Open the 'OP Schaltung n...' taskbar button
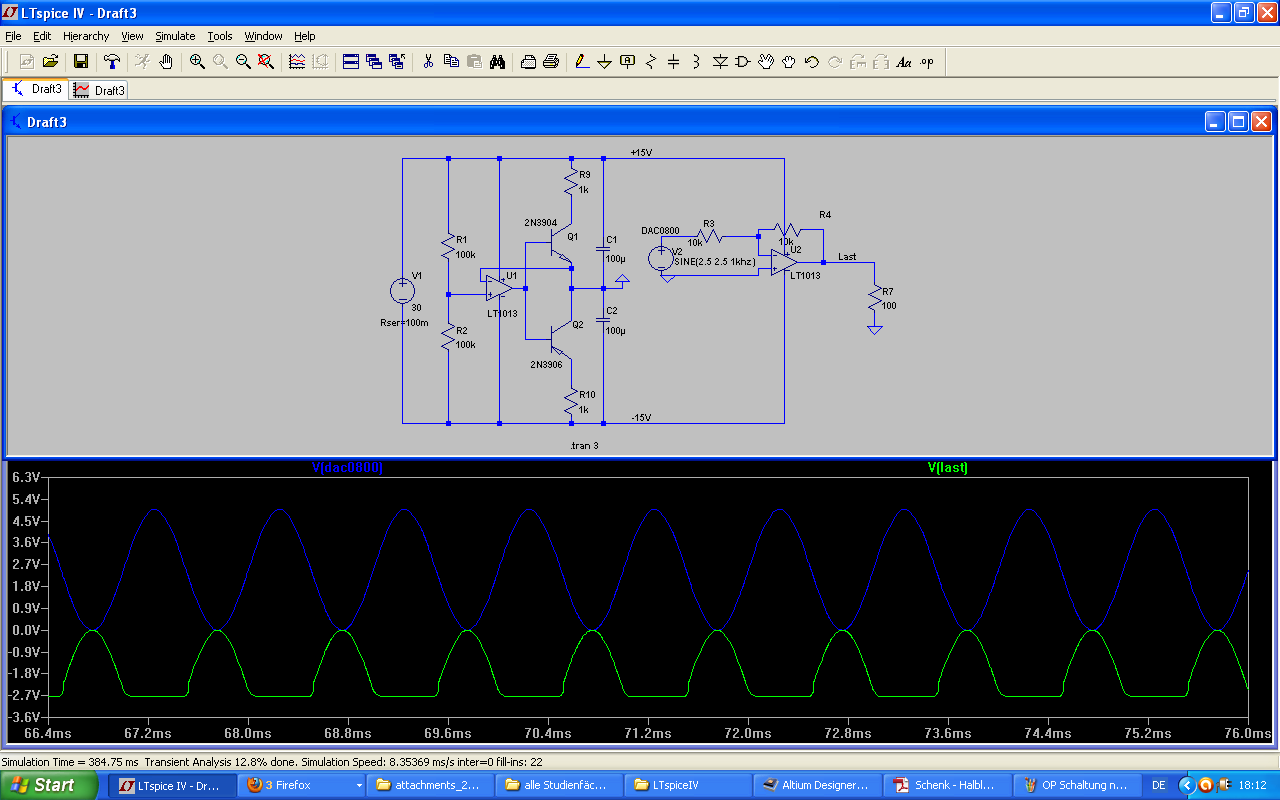This screenshot has width=1280, height=800. (x=1077, y=785)
